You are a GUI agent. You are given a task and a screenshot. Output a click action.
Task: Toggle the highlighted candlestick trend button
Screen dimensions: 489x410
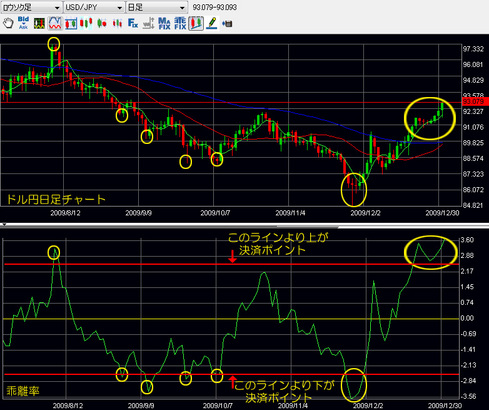tap(196, 23)
